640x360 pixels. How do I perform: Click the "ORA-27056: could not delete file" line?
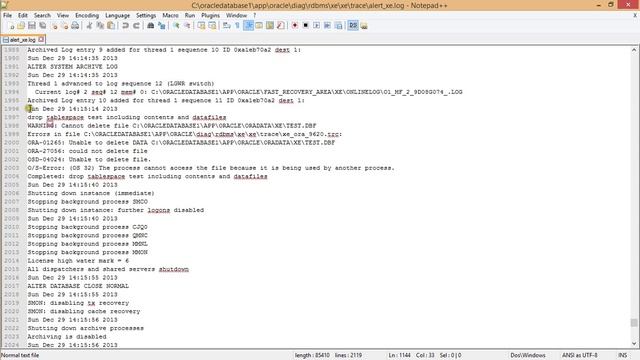click(x=87, y=151)
